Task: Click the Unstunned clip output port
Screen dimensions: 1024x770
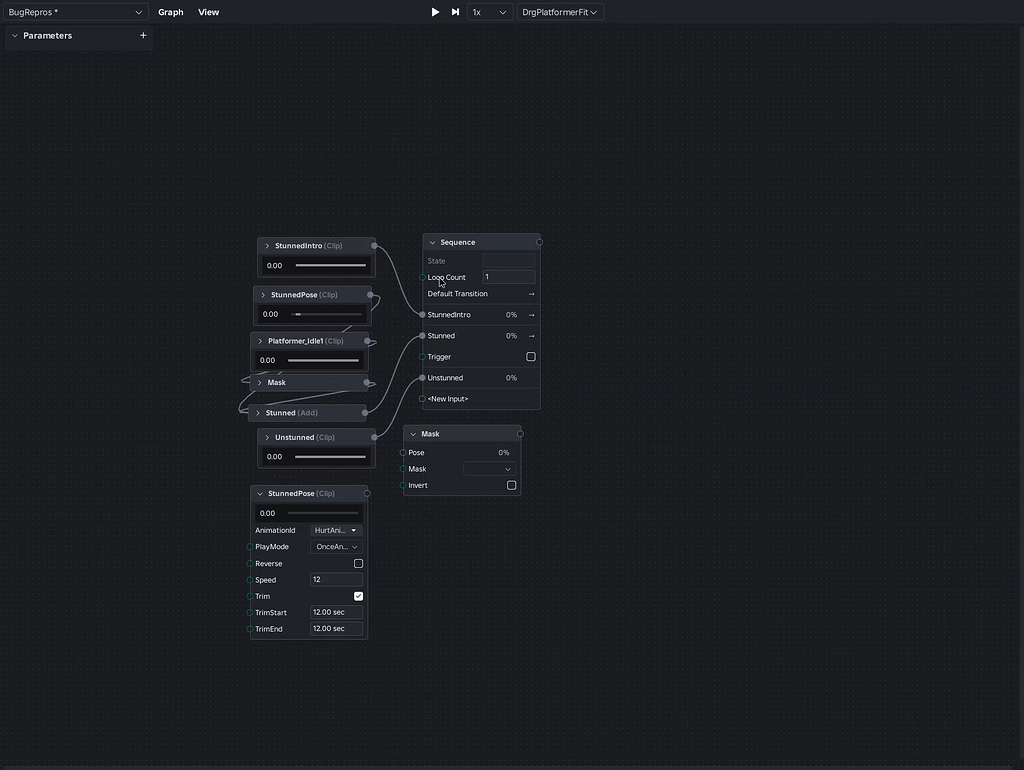Action: pos(374,437)
